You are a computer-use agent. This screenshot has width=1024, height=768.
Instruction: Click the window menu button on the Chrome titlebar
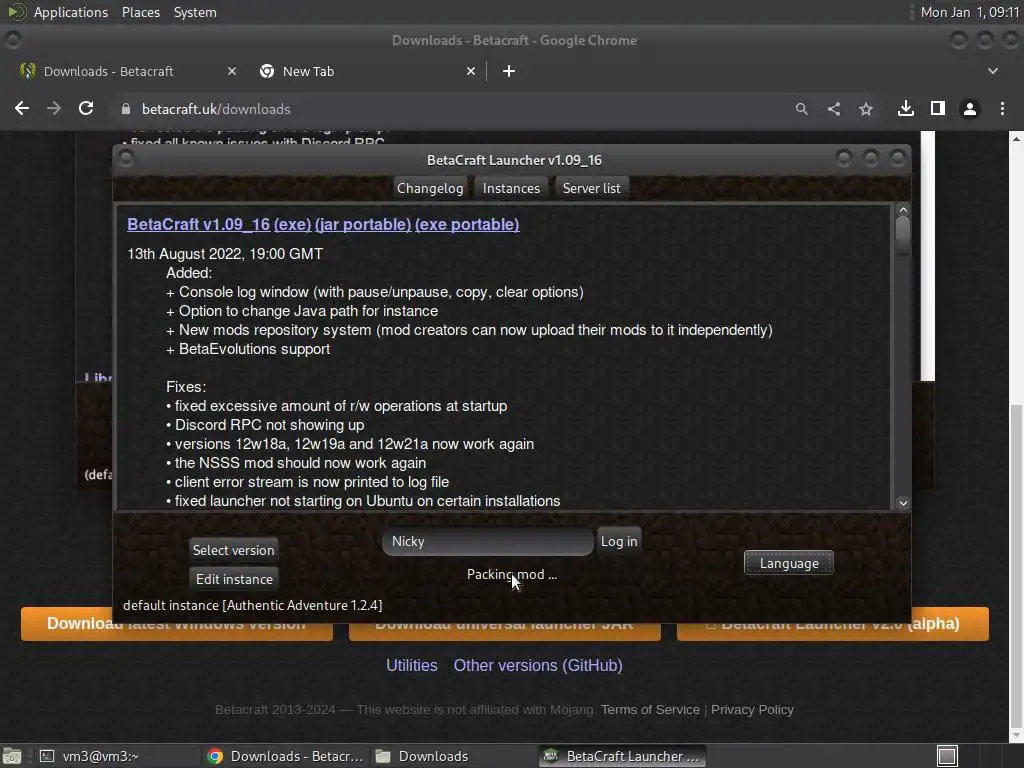[x=12, y=40]
